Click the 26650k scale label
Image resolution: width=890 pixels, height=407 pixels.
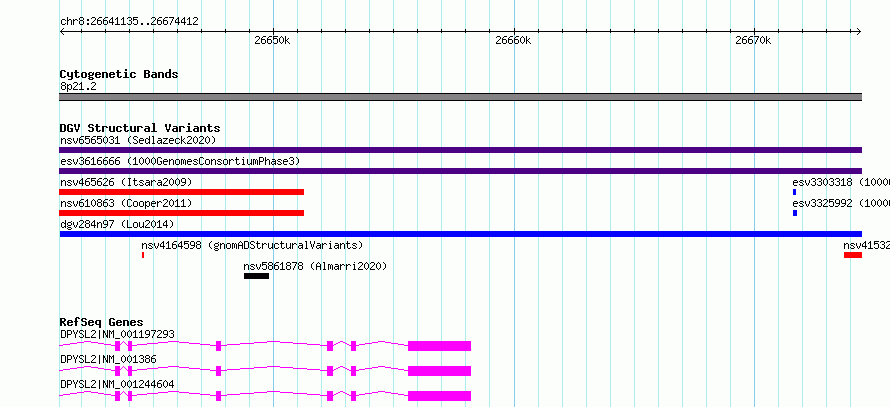tap(272, 40)
